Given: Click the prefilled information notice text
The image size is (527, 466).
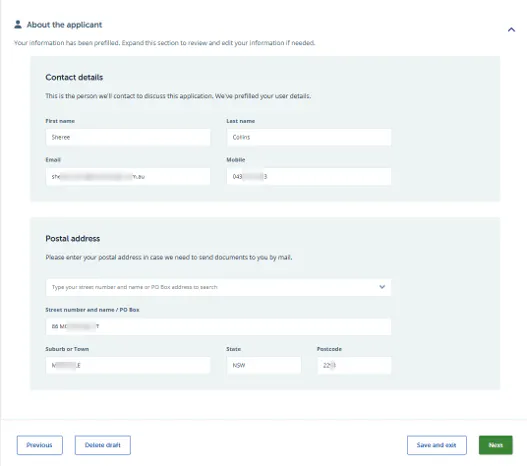Looking at the screenshot, I should tap(164, 43).
